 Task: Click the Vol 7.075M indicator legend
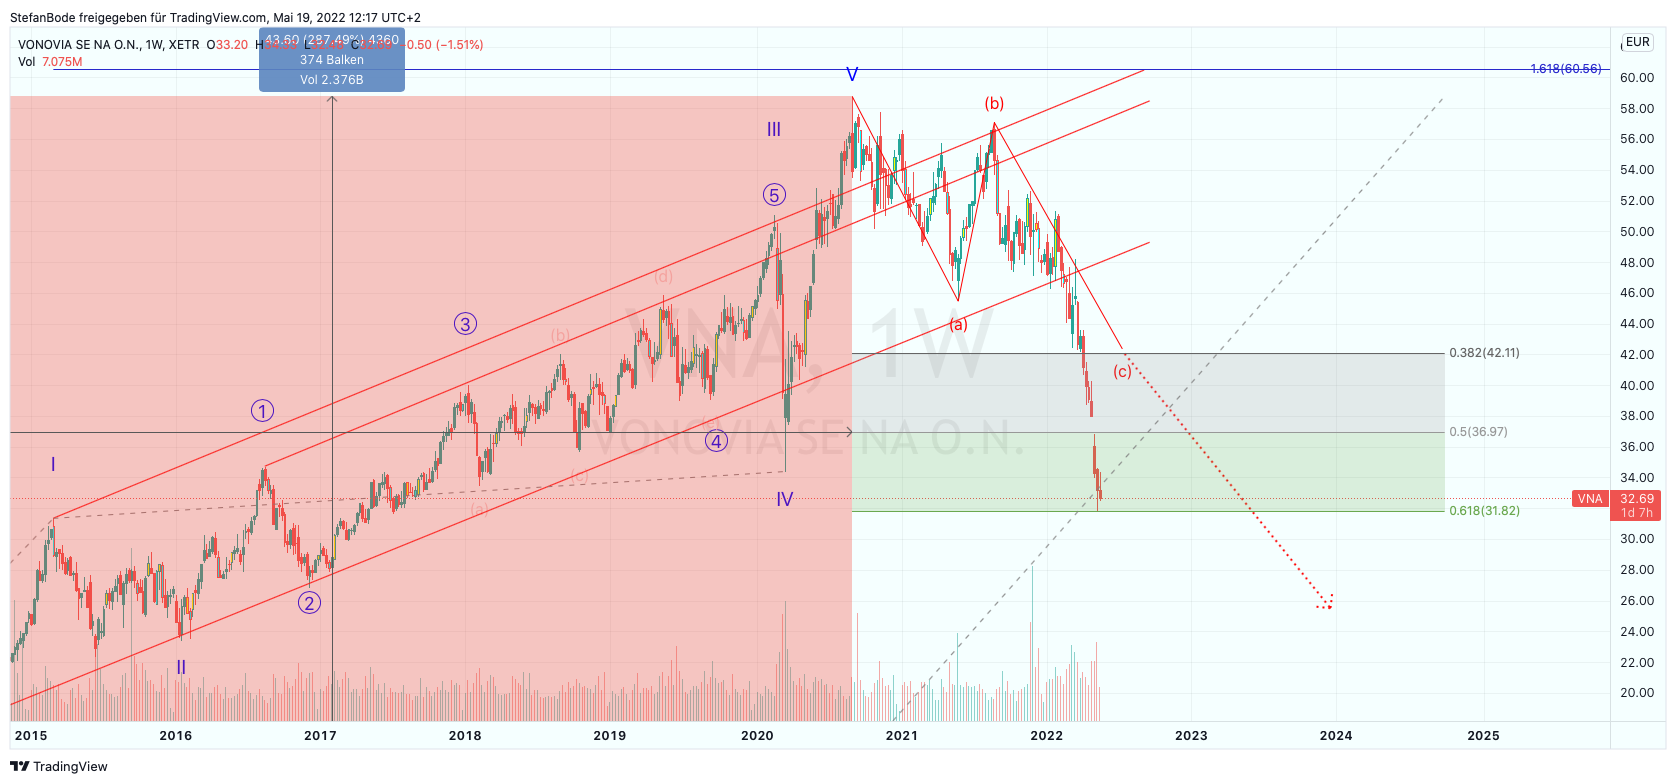tap(50, 62)
